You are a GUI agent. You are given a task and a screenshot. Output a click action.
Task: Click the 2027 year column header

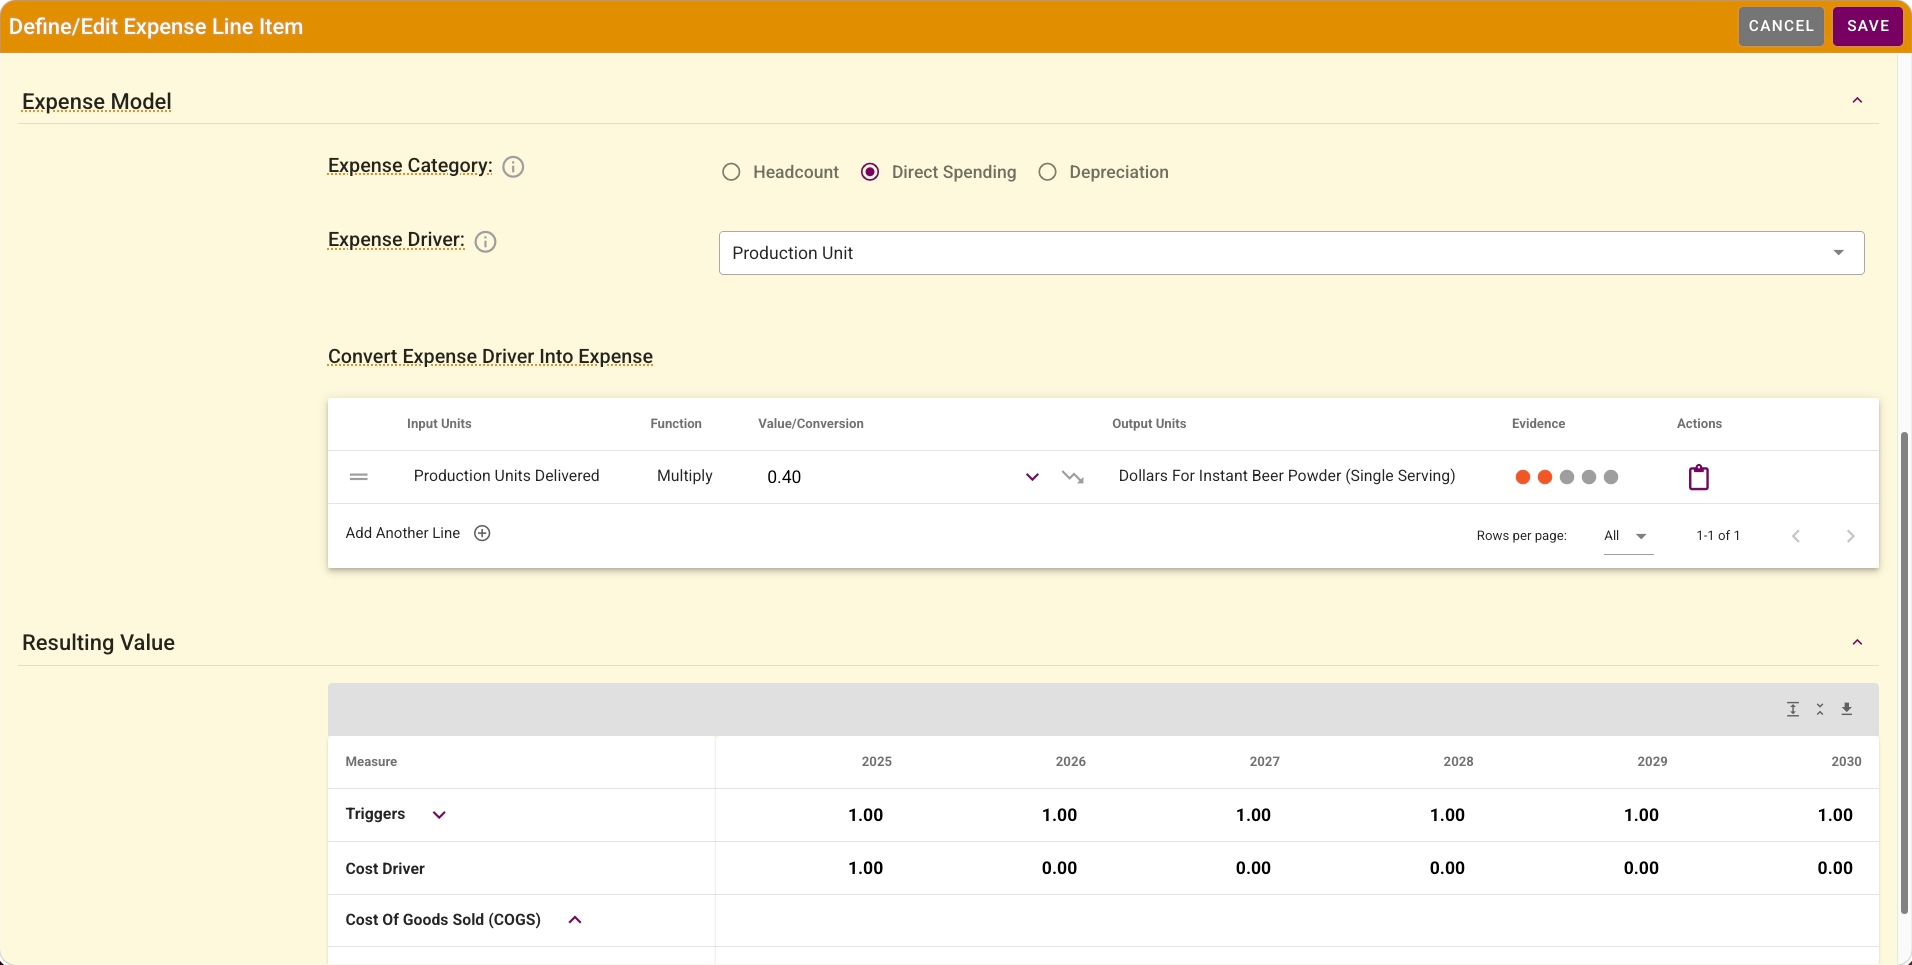pyautogui.click(x=1265, y=762)
